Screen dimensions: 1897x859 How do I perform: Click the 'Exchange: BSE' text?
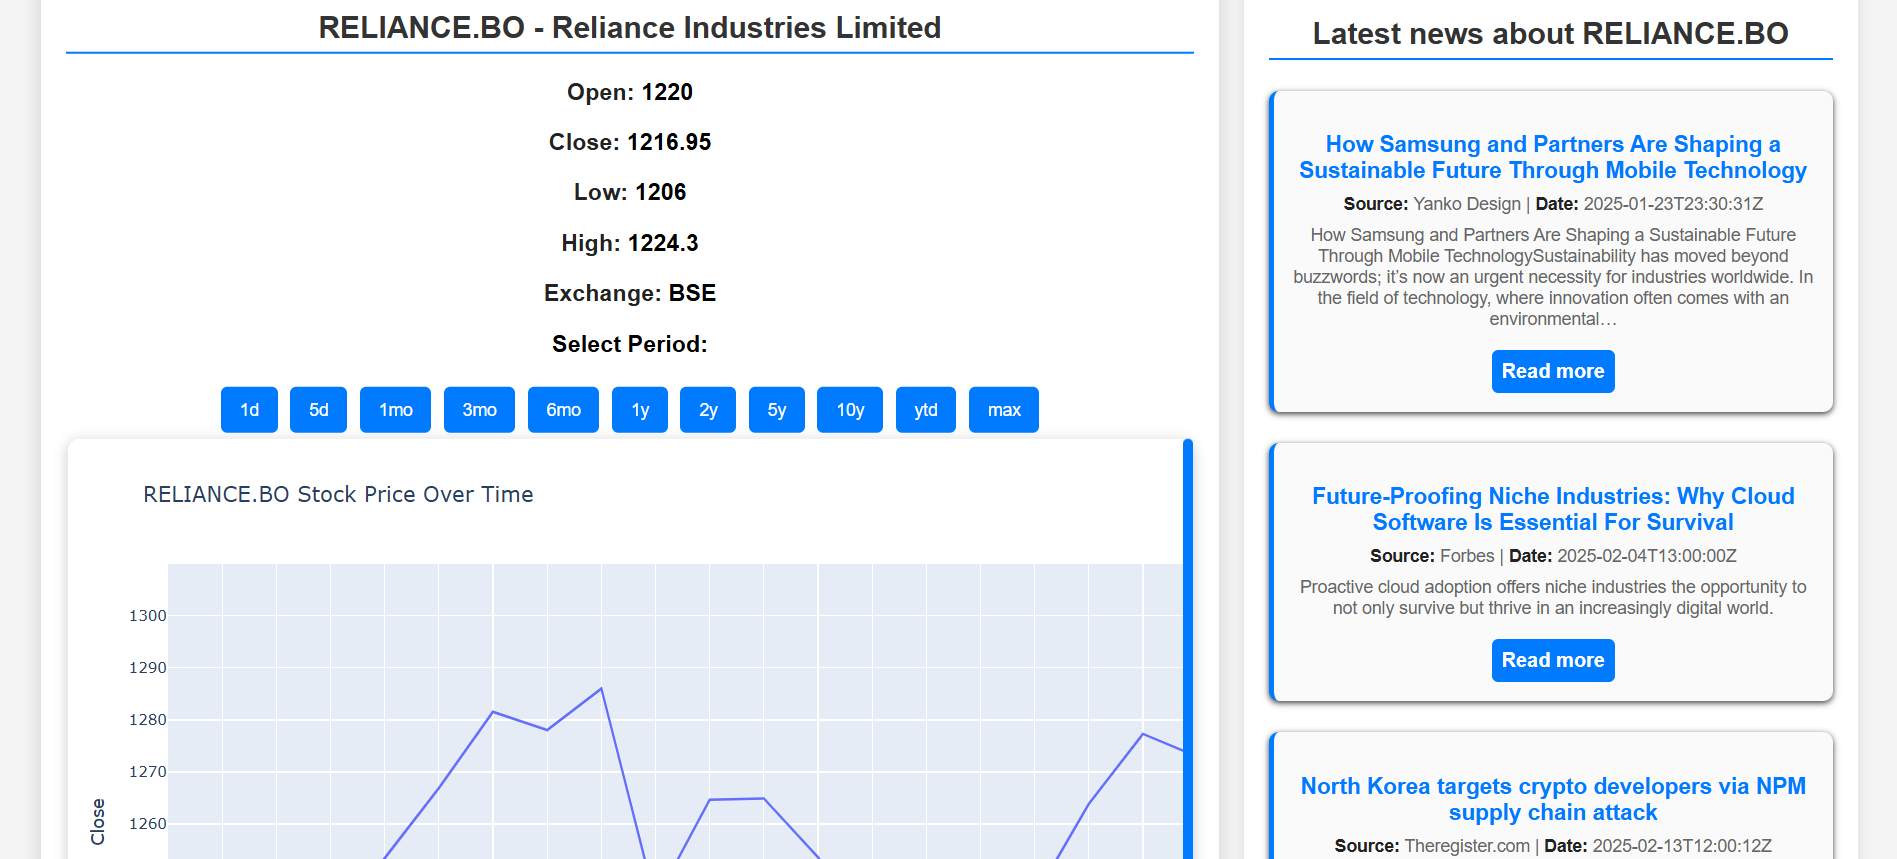[x=630, y=293]
